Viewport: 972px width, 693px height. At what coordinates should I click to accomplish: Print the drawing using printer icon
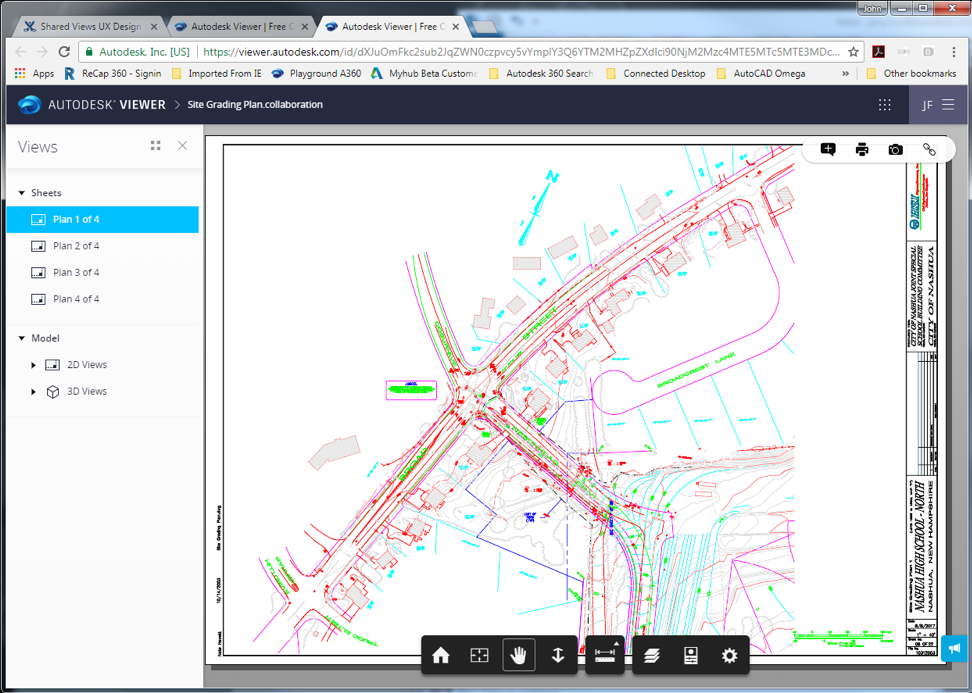[x=862, y=149]
